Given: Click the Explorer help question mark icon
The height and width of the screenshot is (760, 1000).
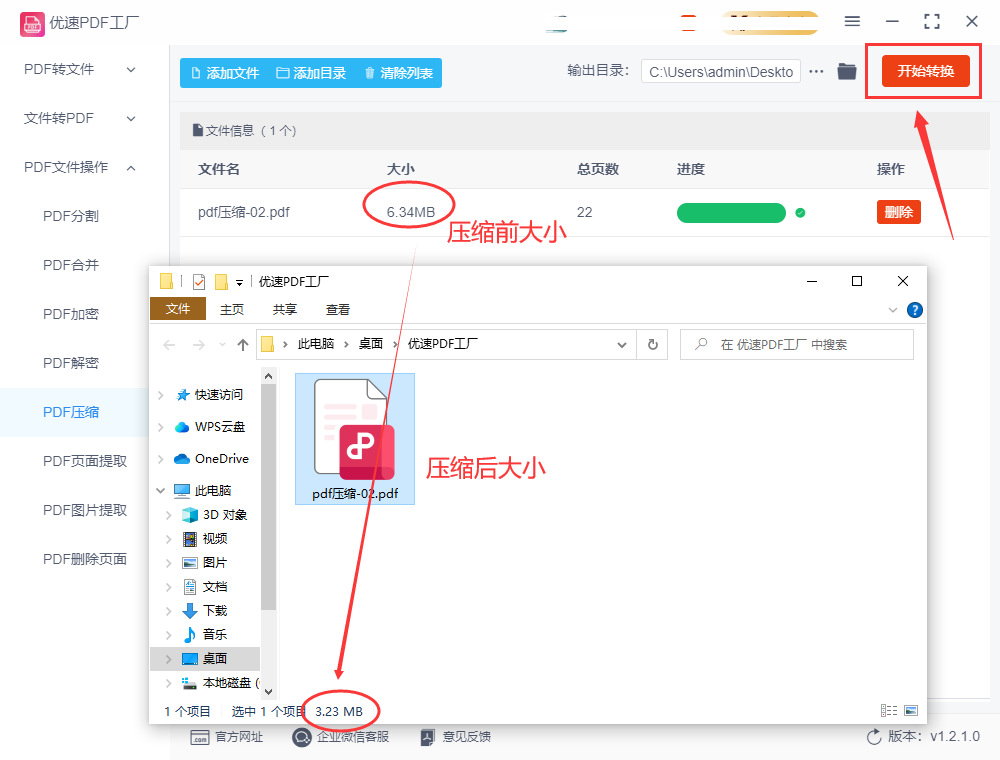Looking at the screenshot, I should pyautogui.click(x=915, y=310).
